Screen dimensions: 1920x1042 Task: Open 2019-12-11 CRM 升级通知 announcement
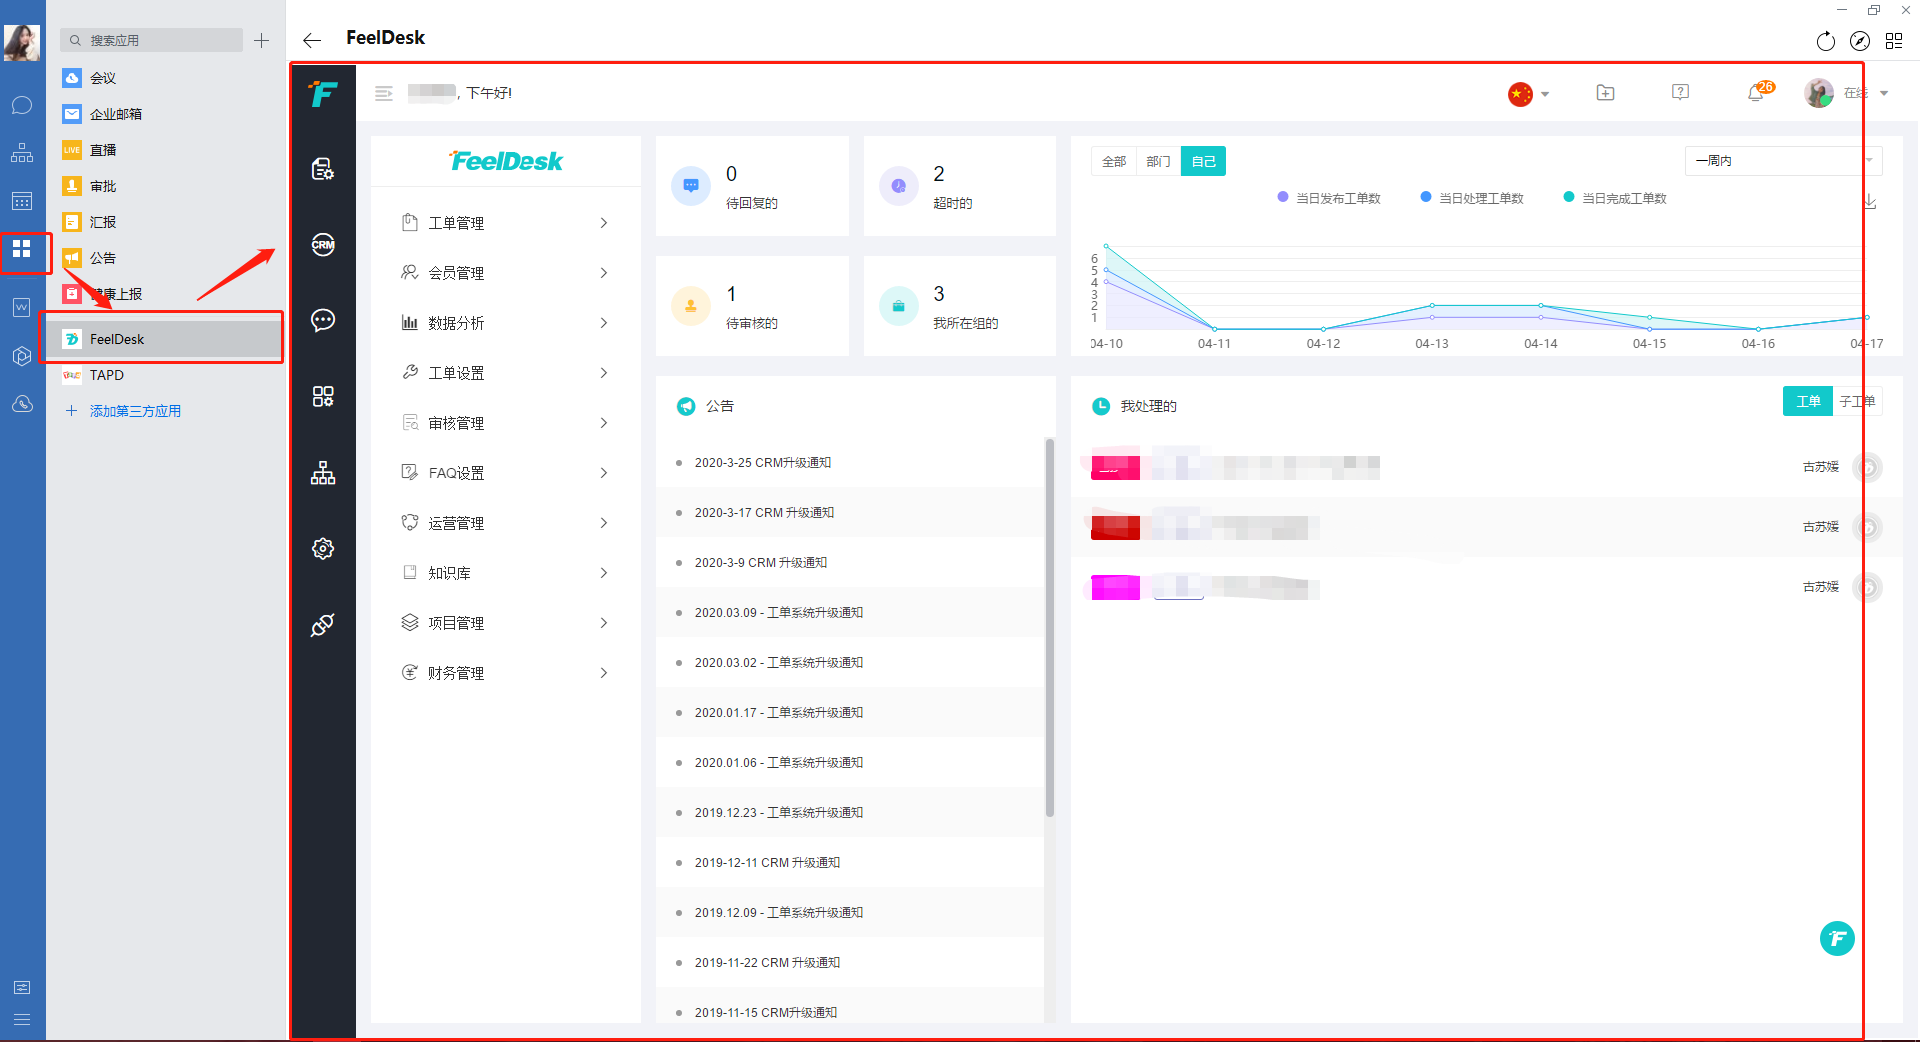pos(767,863)
